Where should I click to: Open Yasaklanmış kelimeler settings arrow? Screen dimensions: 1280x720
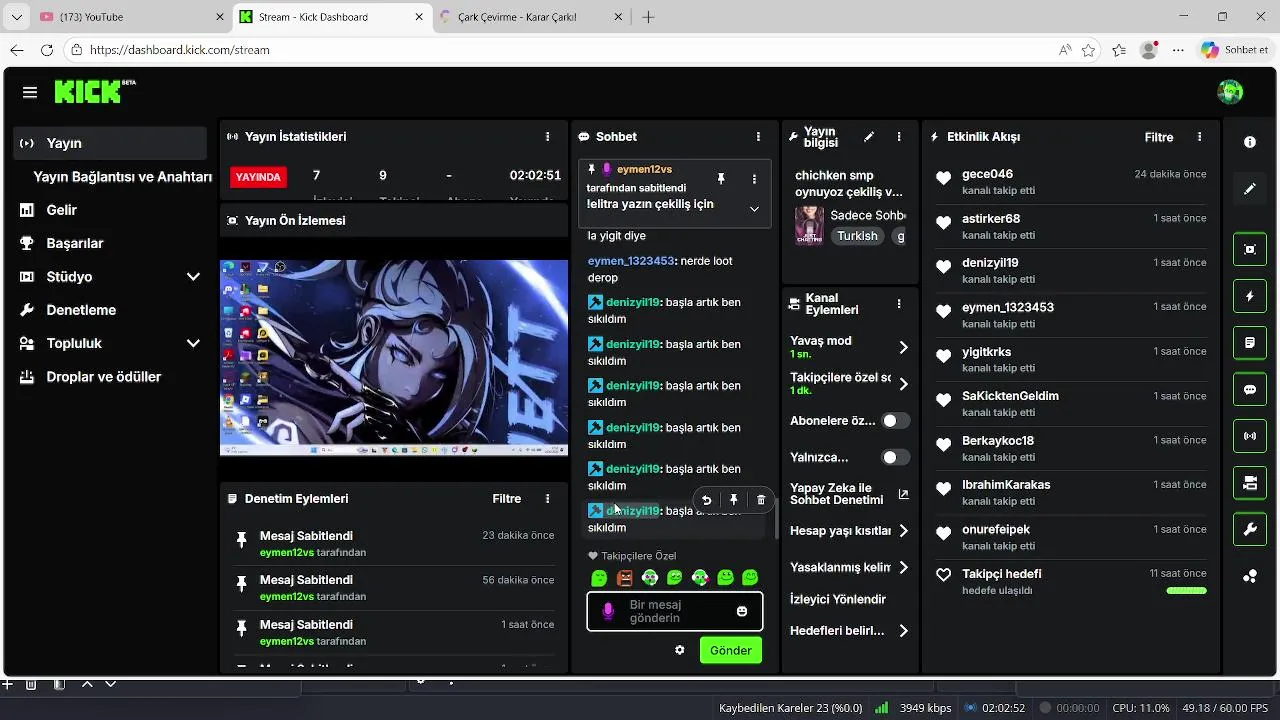[x=903, y=567]
